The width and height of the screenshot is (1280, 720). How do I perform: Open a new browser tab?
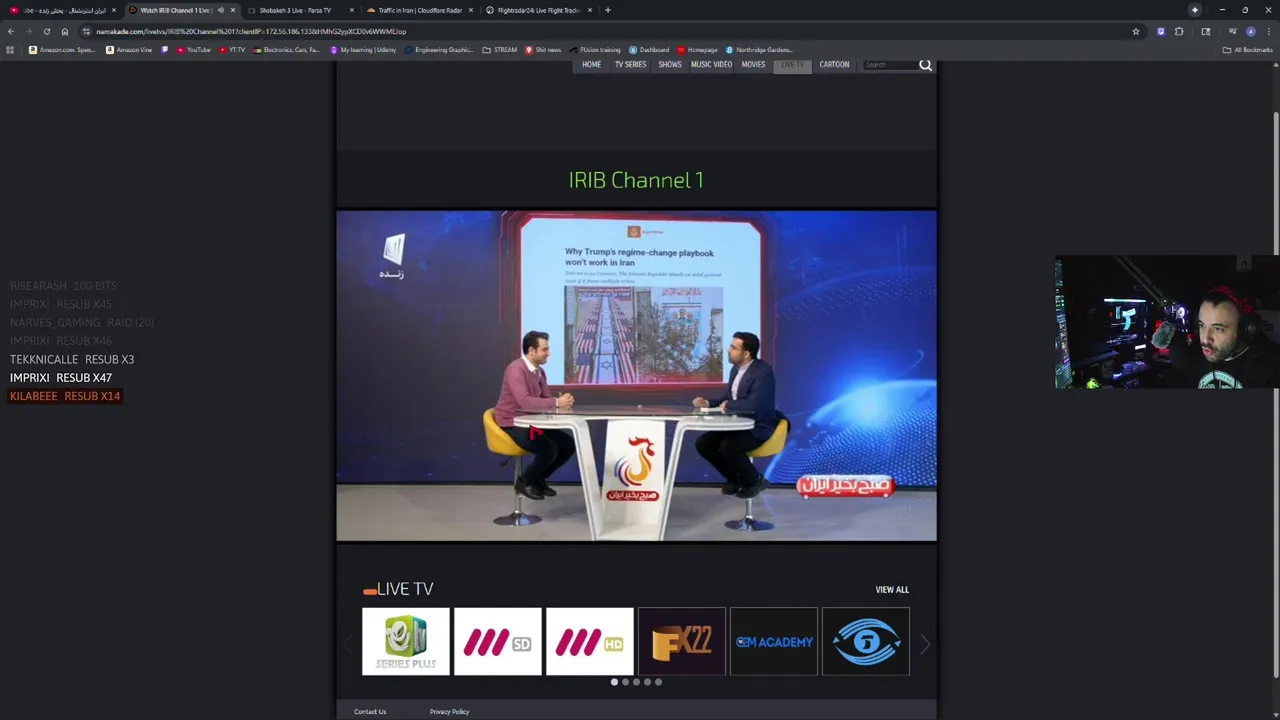tap(608, 10)
